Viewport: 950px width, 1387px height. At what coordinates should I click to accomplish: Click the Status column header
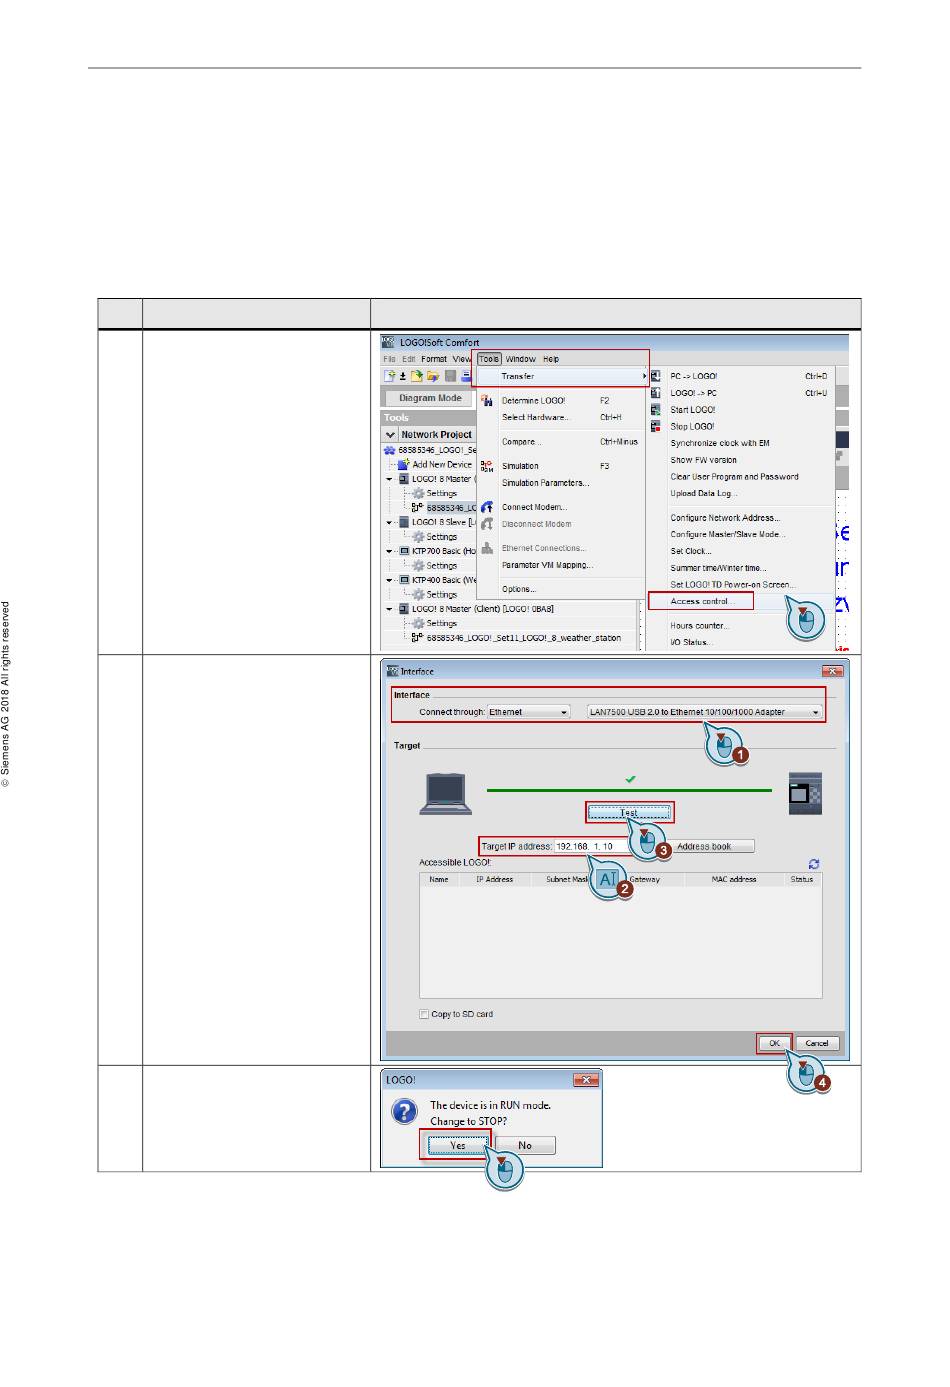[x=801, y=880]
